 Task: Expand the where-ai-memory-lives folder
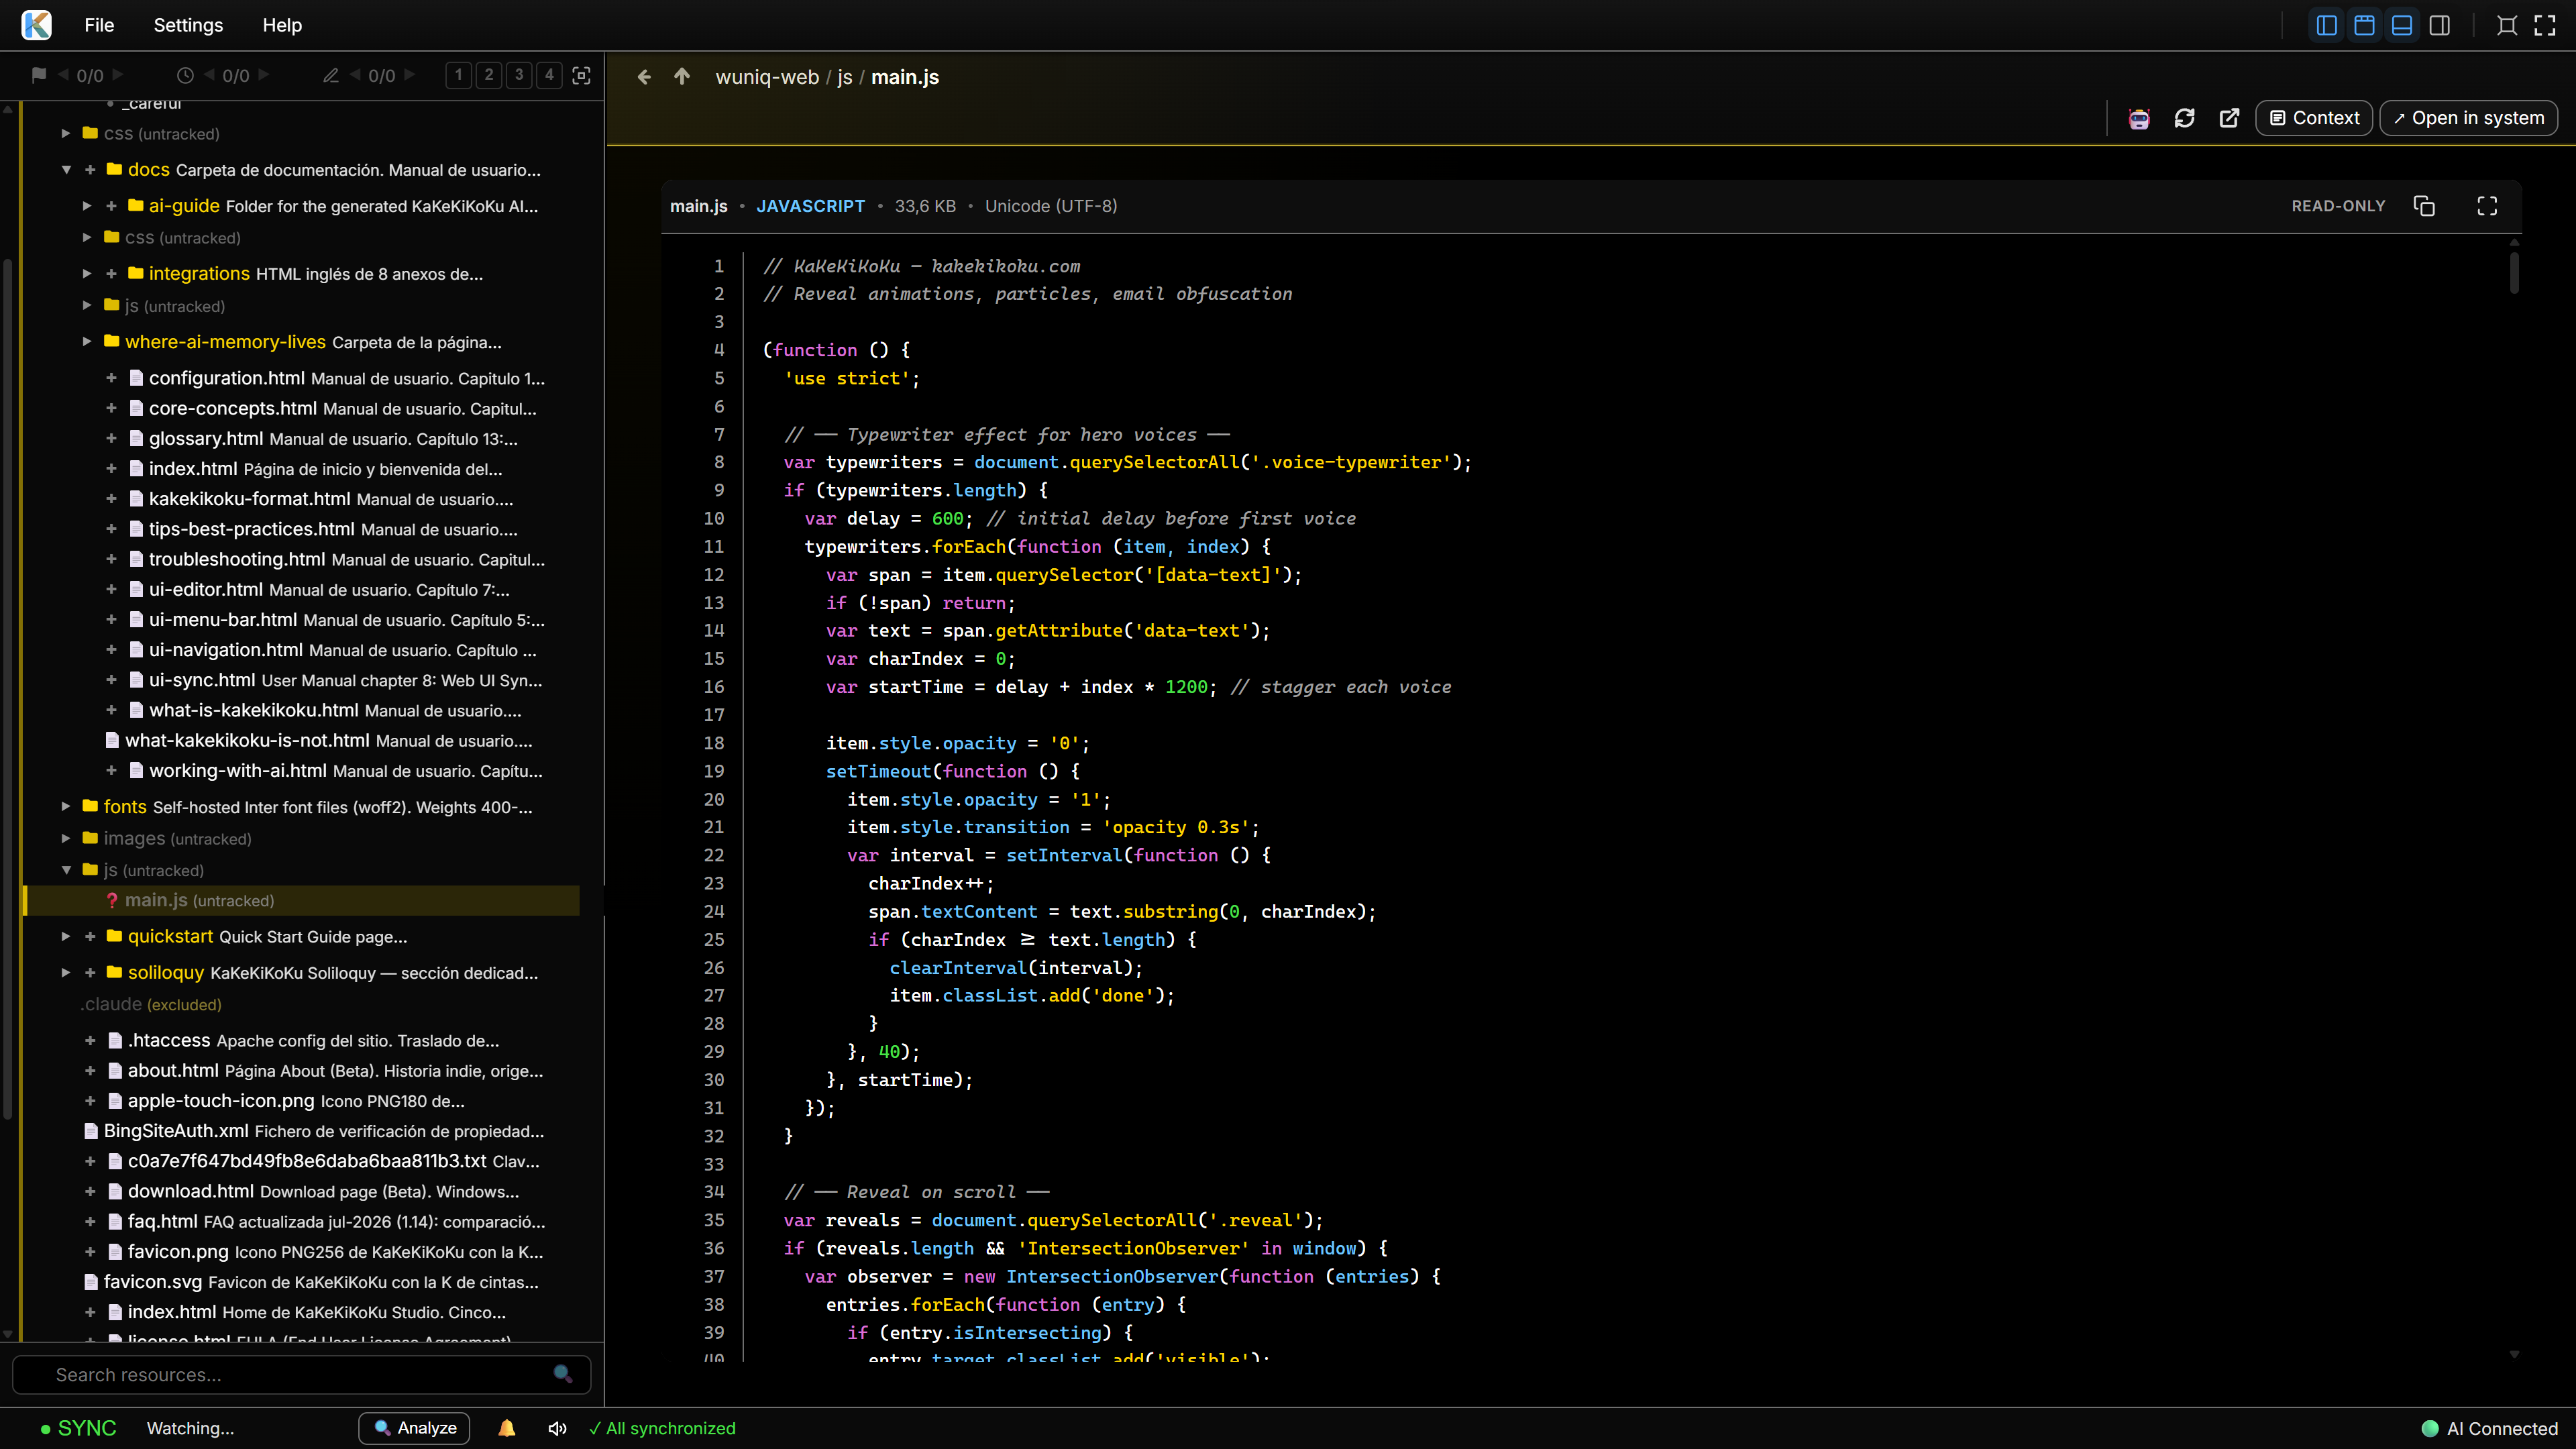coord(87,342)
